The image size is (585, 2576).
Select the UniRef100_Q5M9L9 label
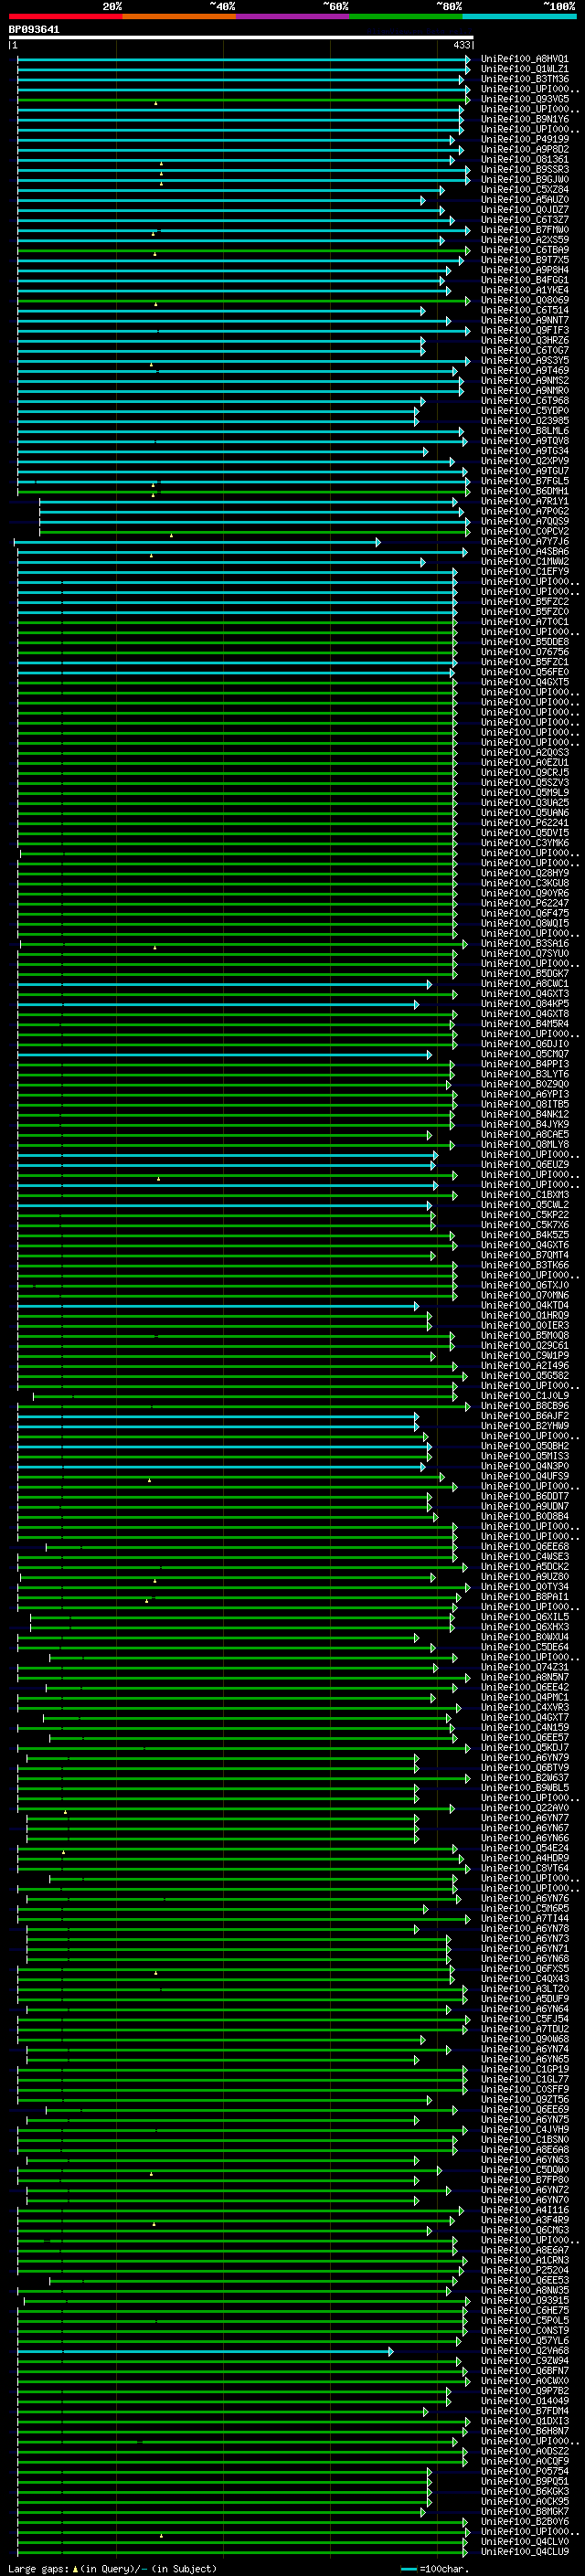pos(525,792)
